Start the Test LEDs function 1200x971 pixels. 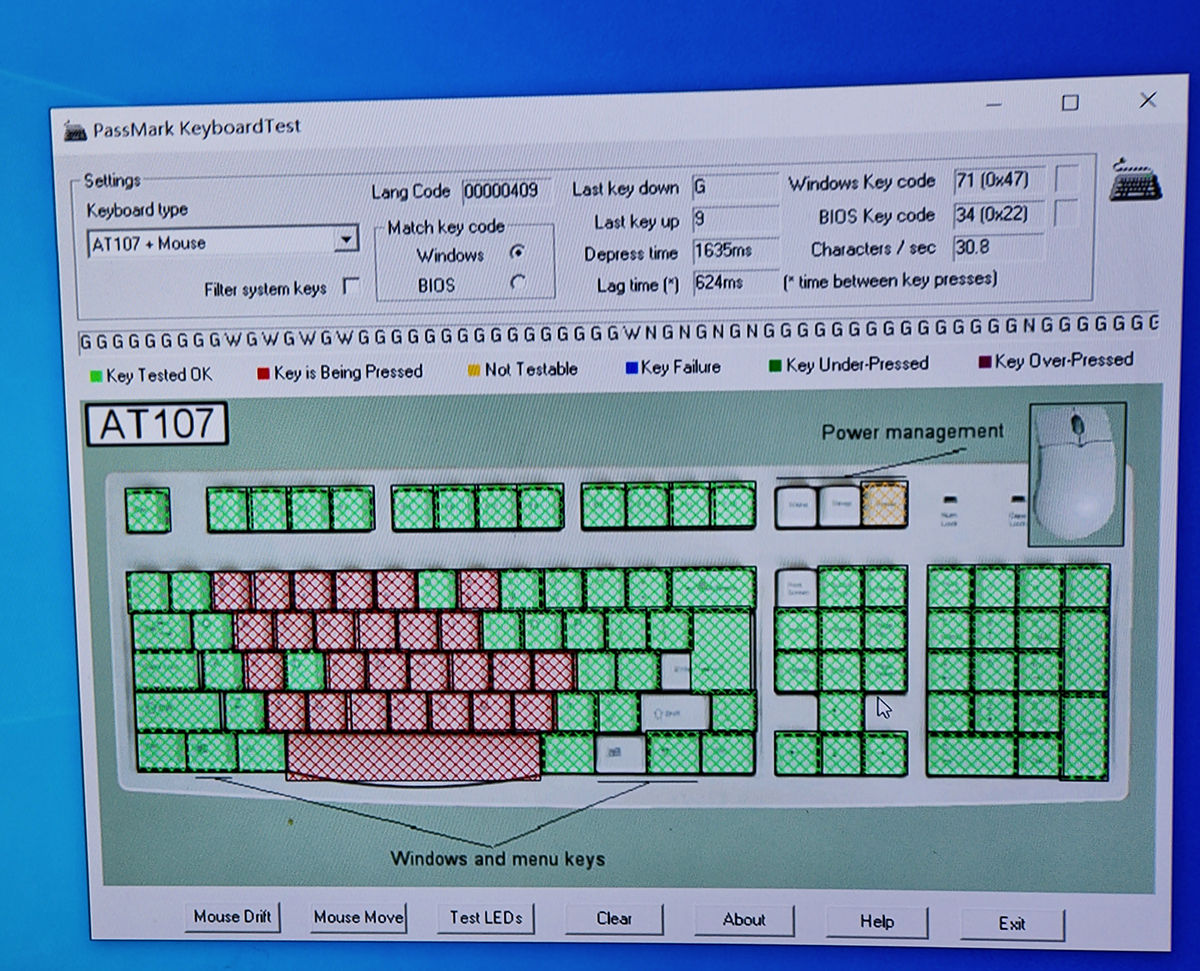click(485, 918)
